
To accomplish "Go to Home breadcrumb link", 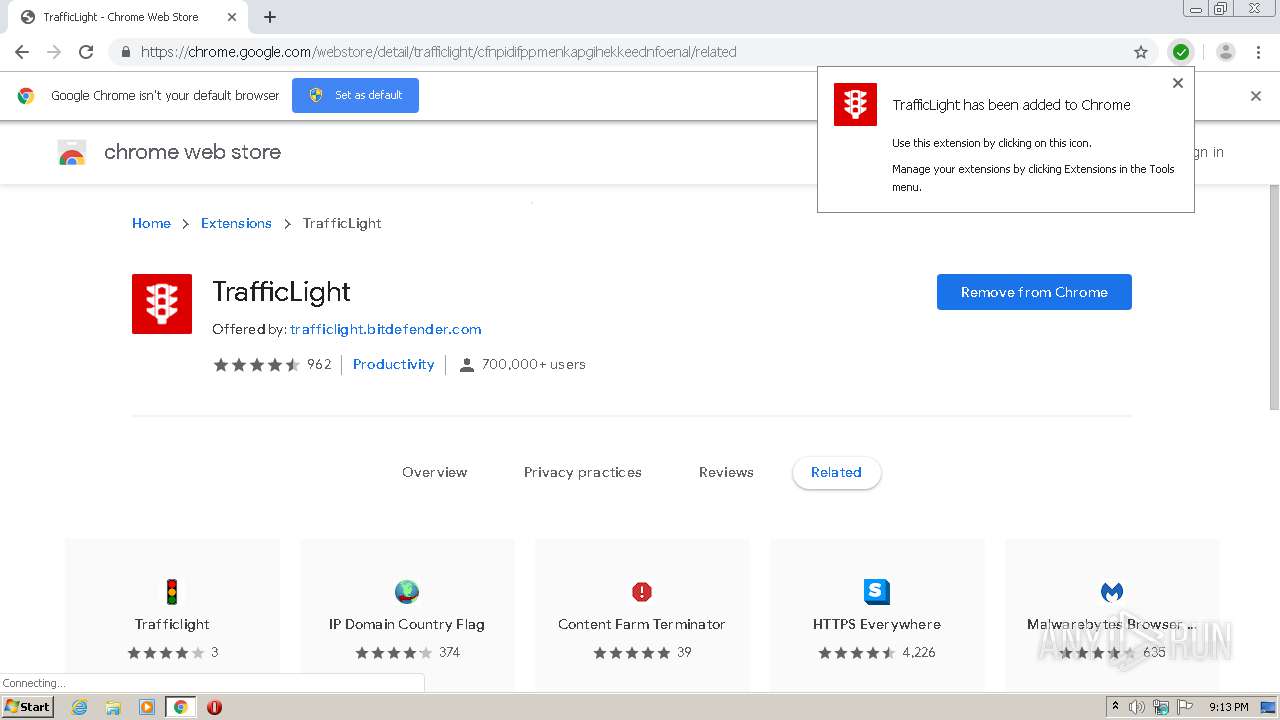I will tap(151, 223).
